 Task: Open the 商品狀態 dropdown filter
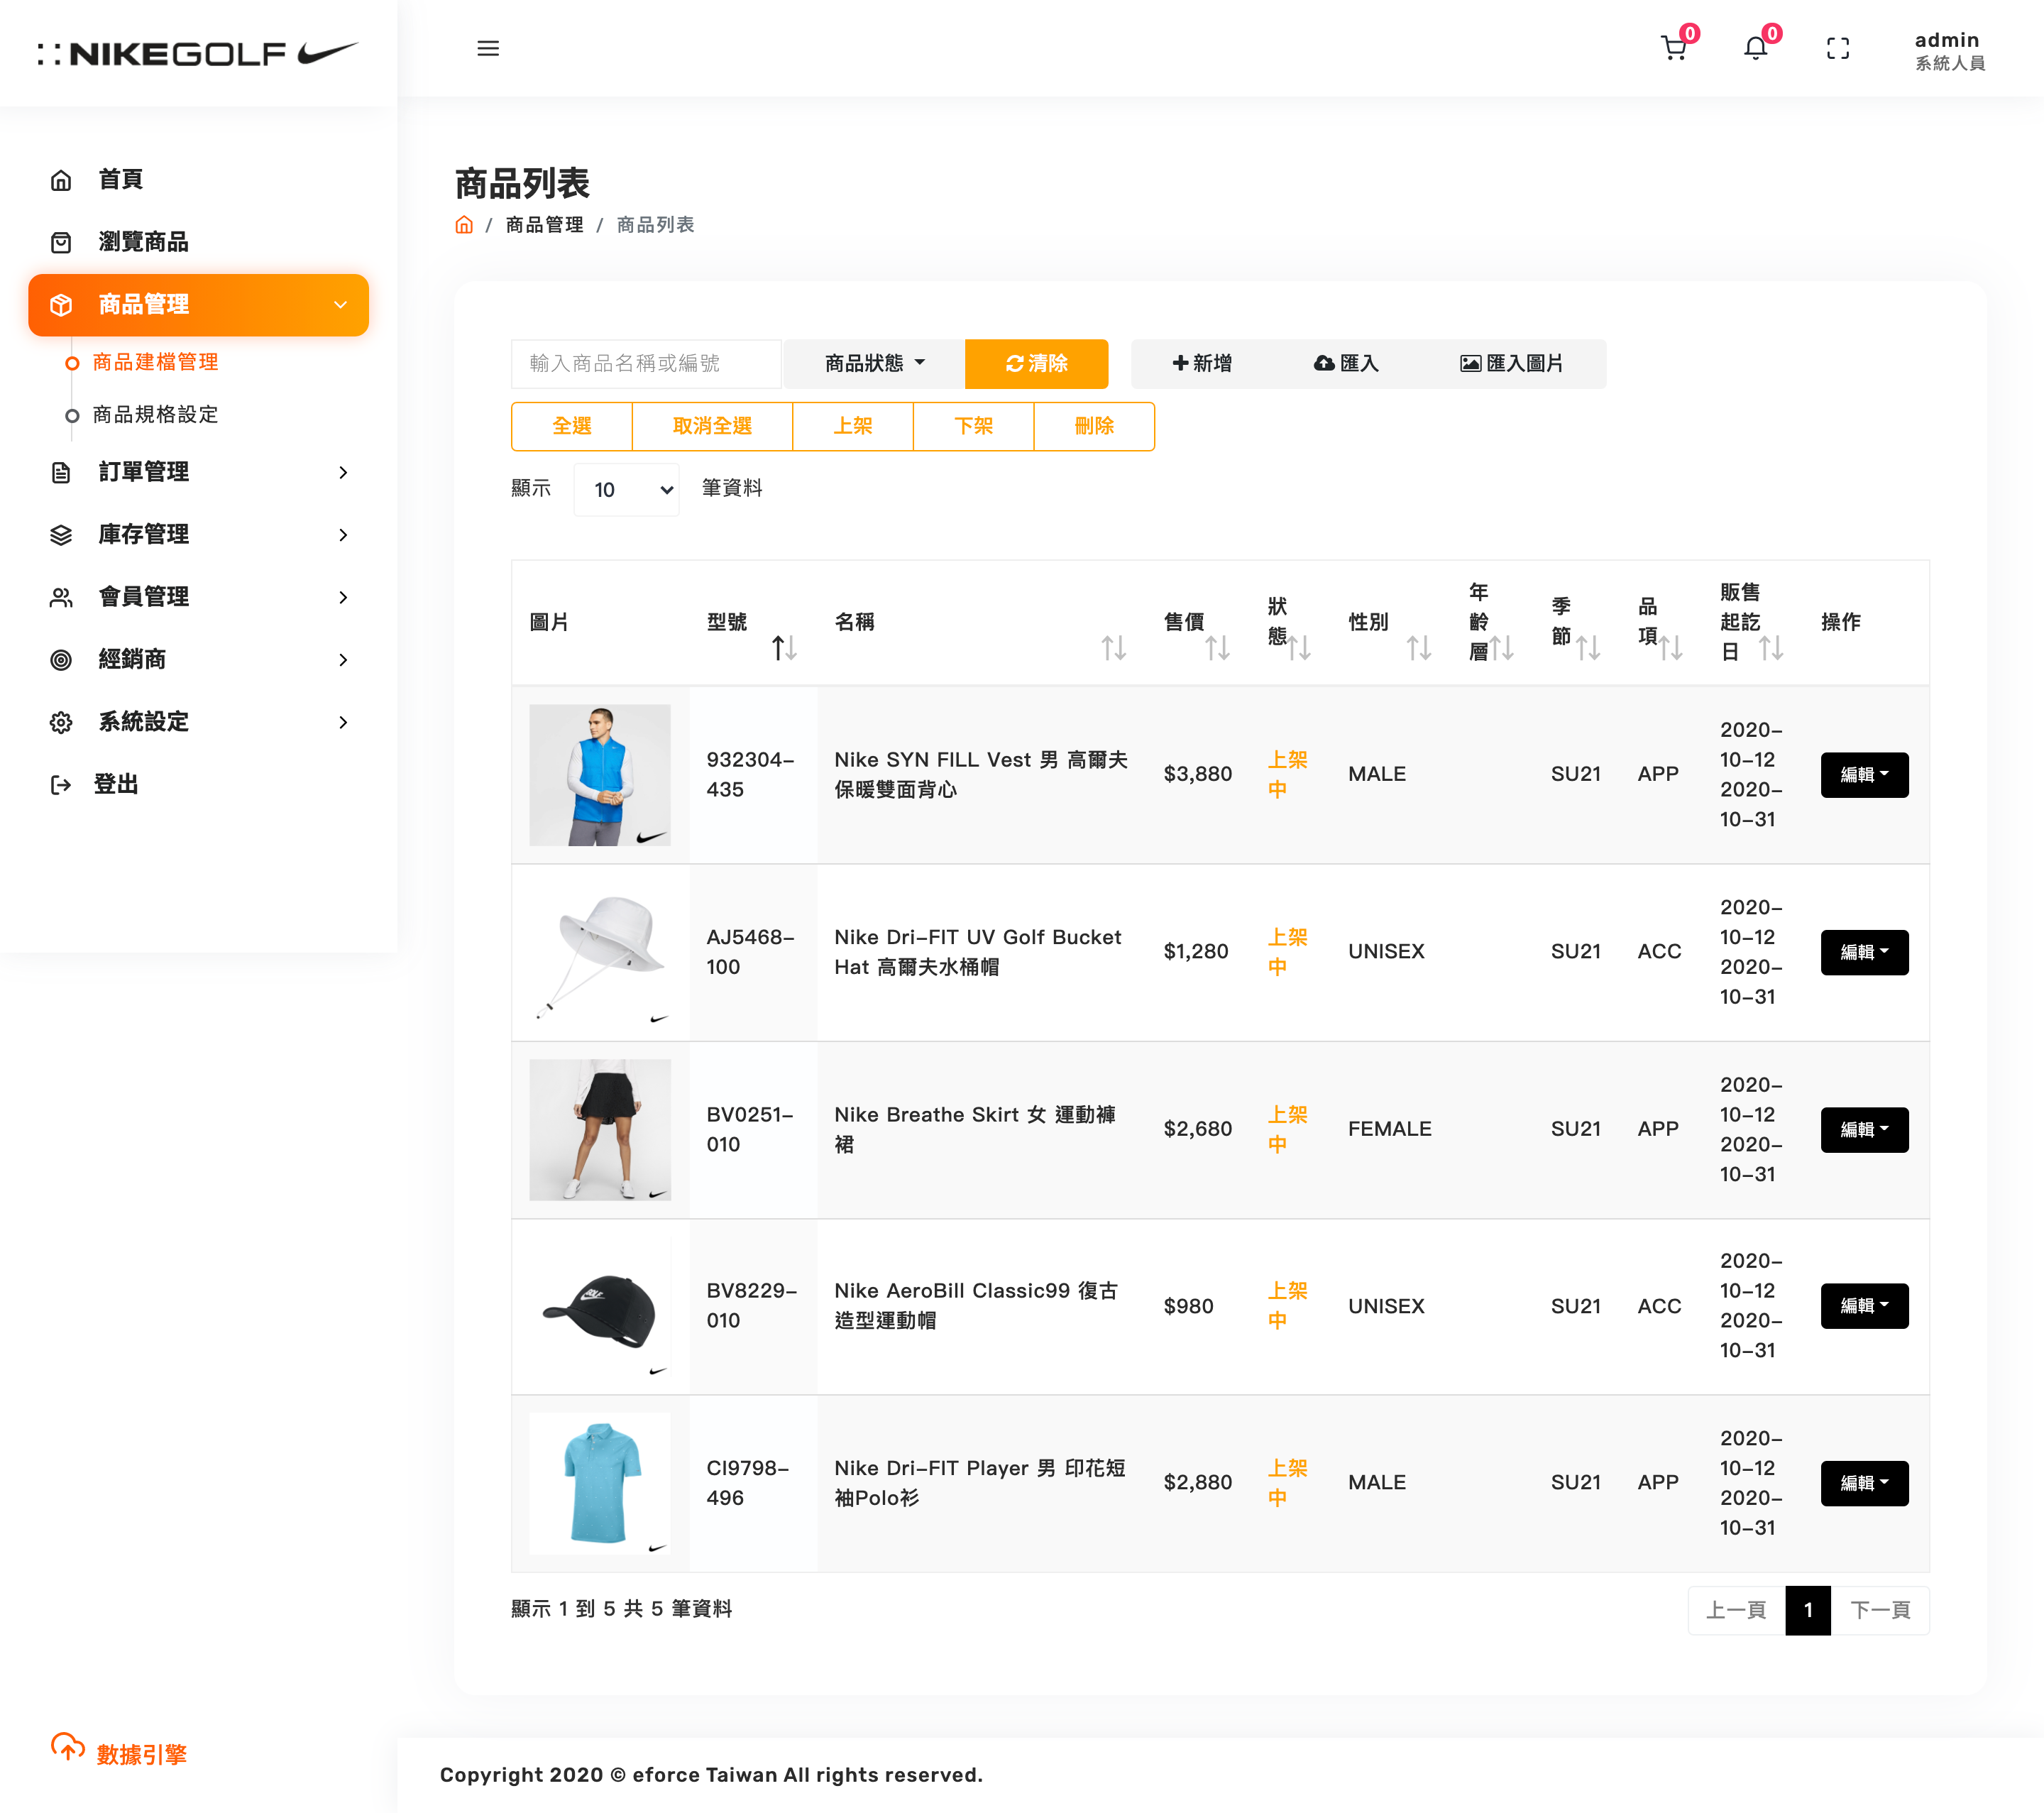(874, 363)
